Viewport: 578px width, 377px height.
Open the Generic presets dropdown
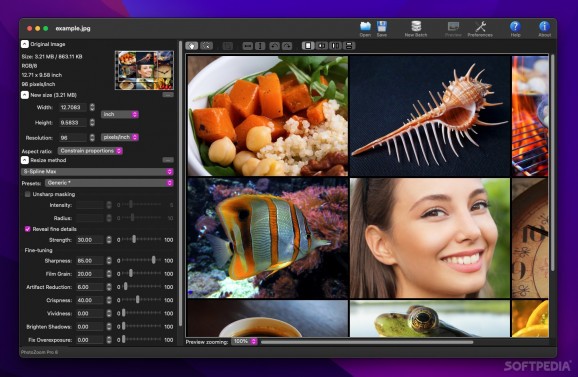tap(109, 183)
